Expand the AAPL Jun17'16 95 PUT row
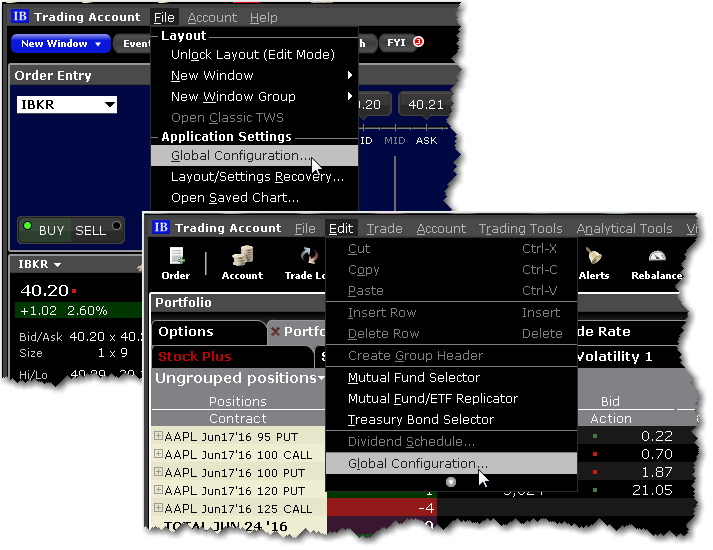 158,436
